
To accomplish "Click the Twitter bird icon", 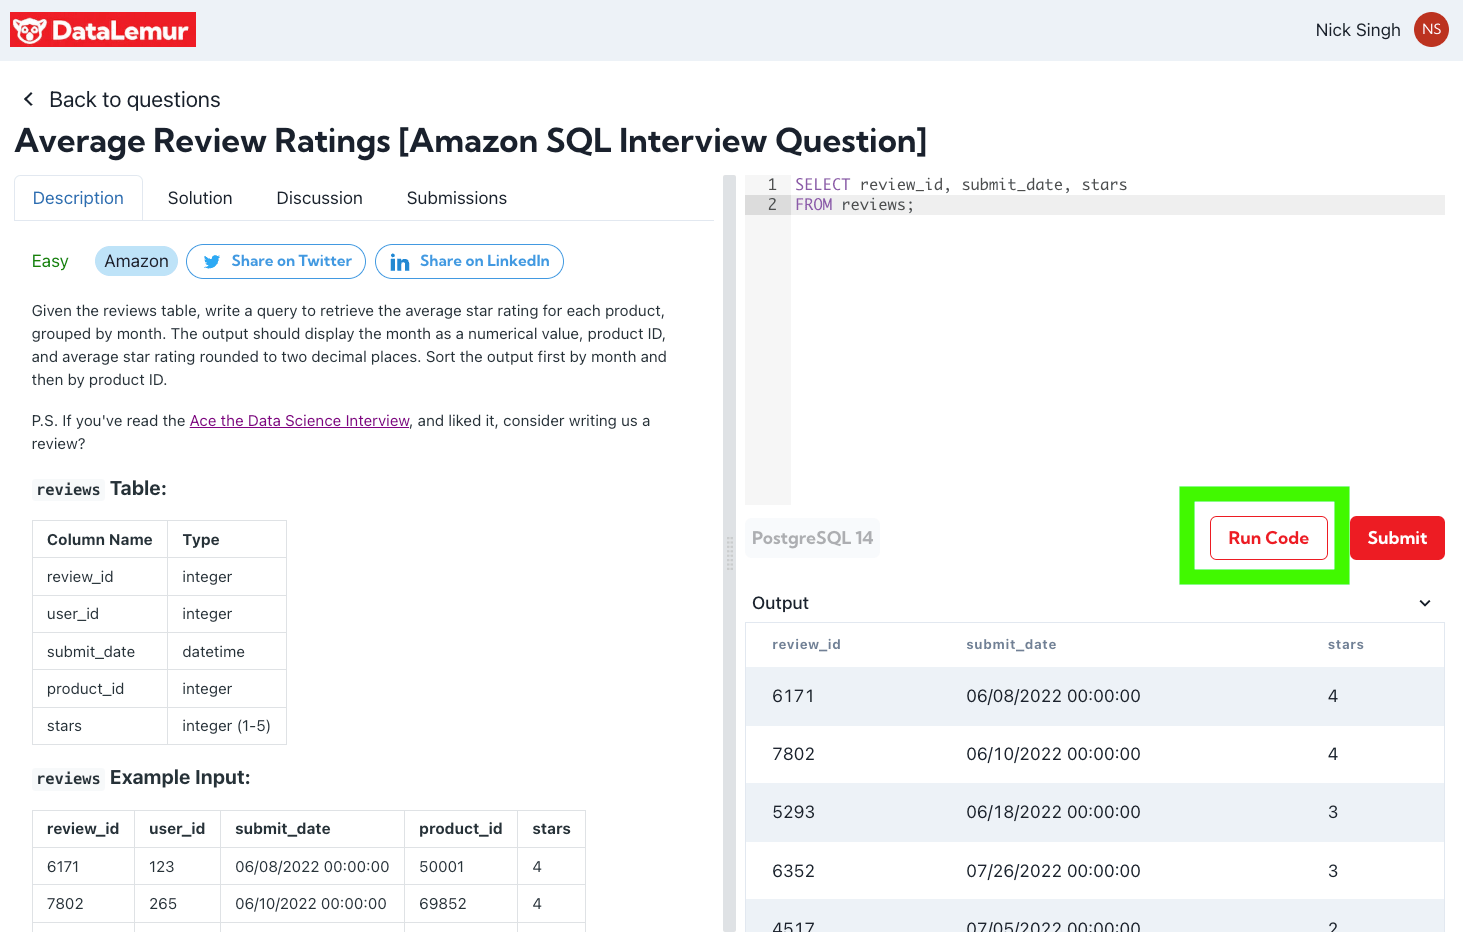I will point(212,262).
